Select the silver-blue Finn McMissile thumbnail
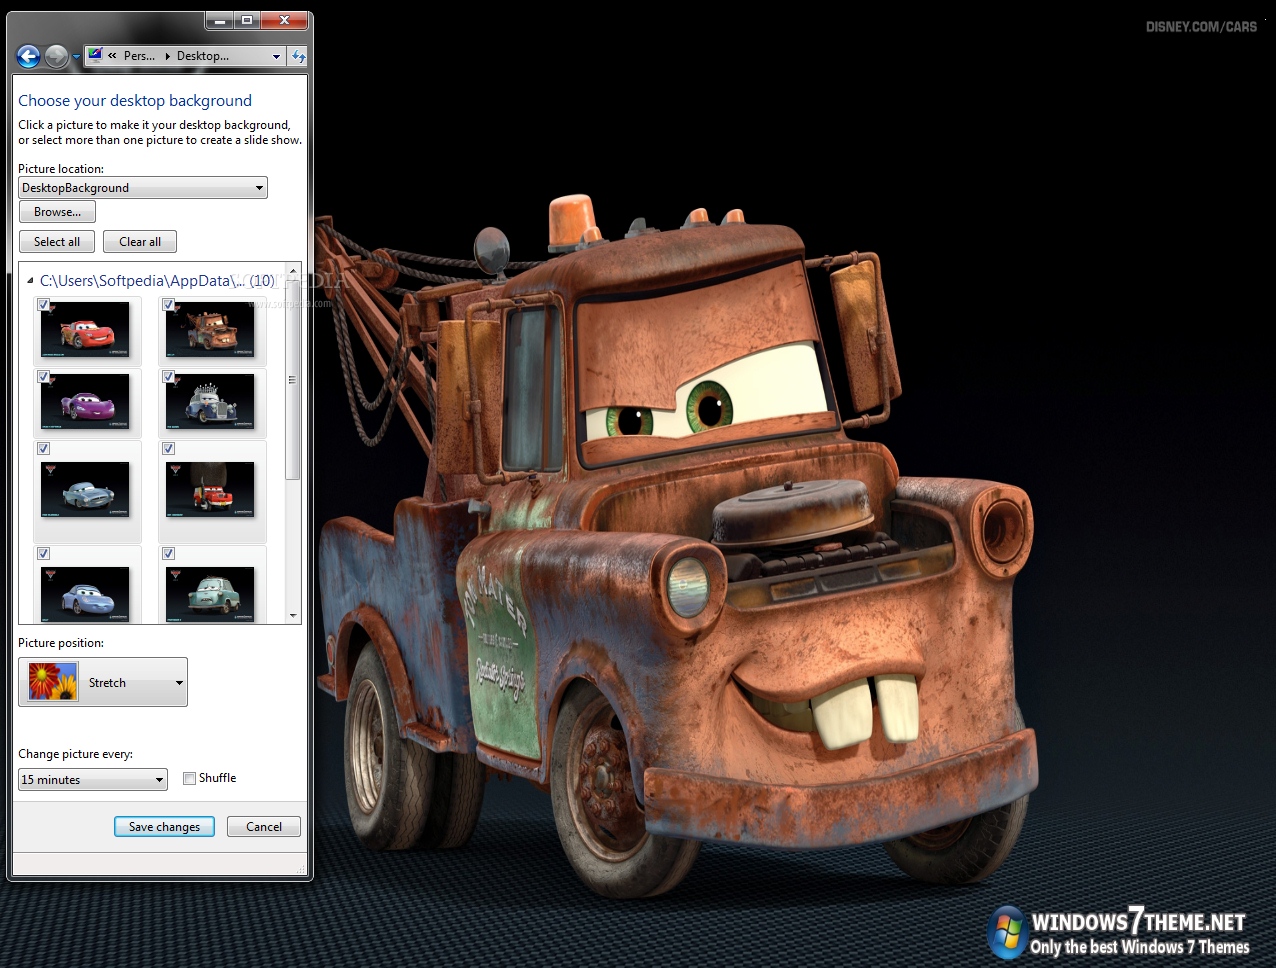 [x=86, y=490]
